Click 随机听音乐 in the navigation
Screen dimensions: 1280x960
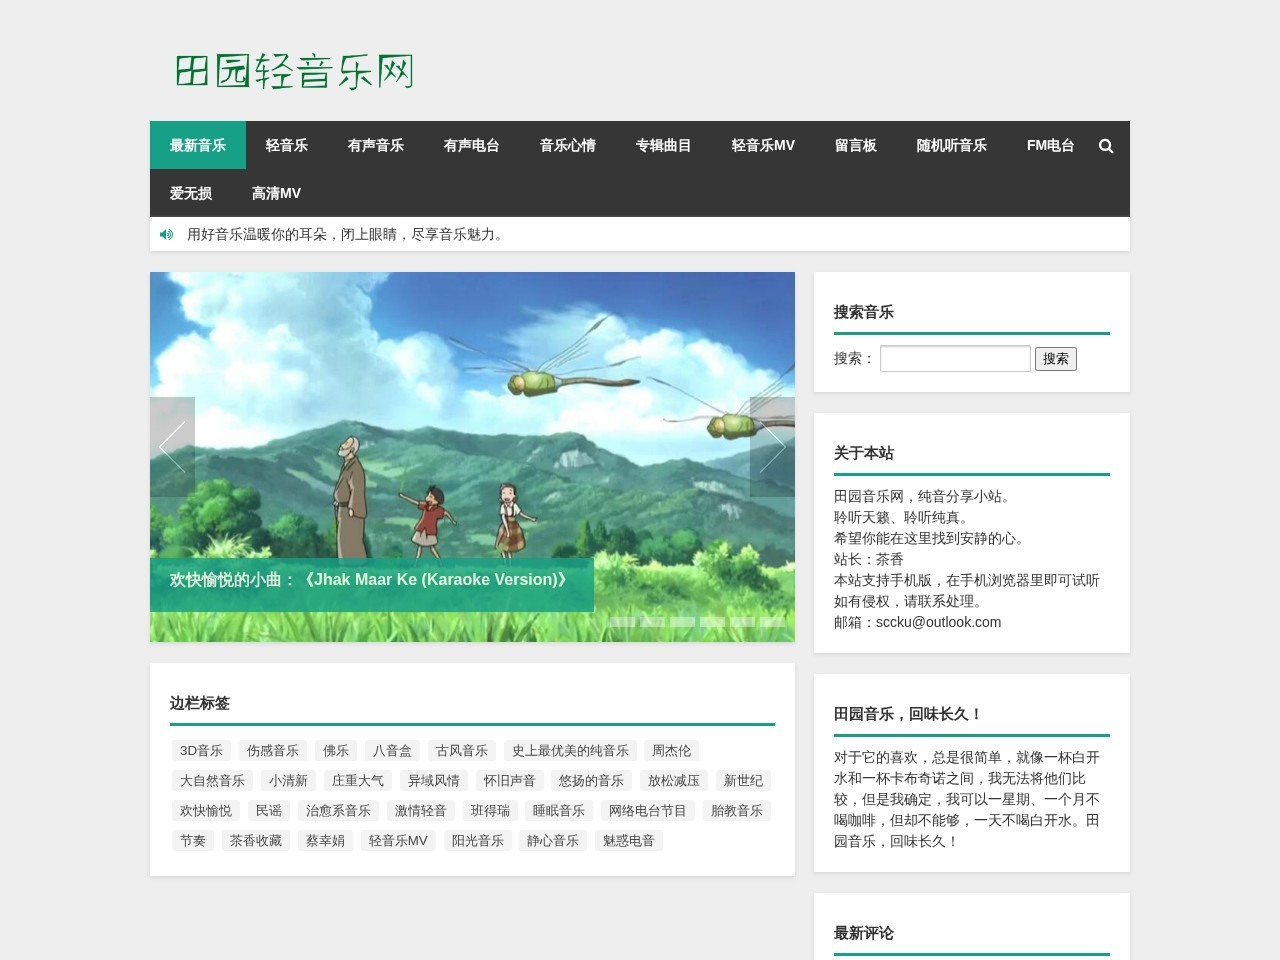click(x=950, y=145)
